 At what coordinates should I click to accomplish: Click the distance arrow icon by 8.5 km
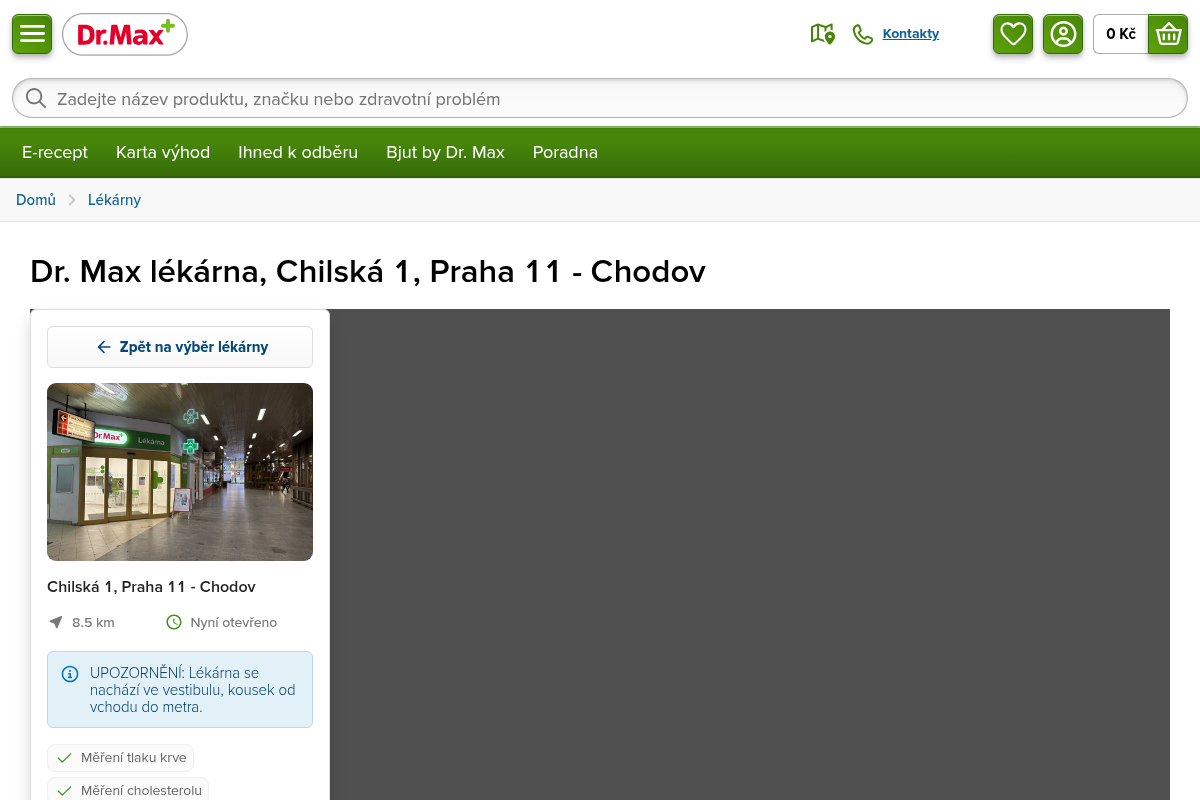(x=56, y=622)
